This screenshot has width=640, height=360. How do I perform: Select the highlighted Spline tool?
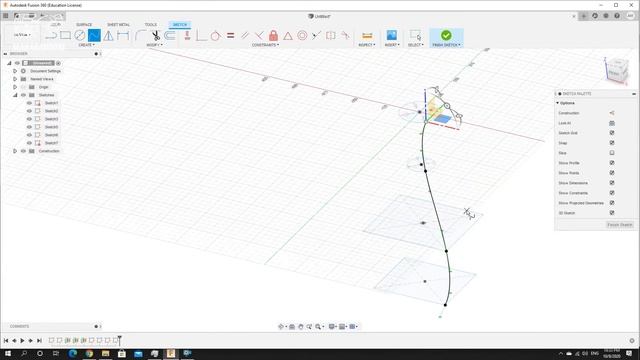[x=94, y=36]
